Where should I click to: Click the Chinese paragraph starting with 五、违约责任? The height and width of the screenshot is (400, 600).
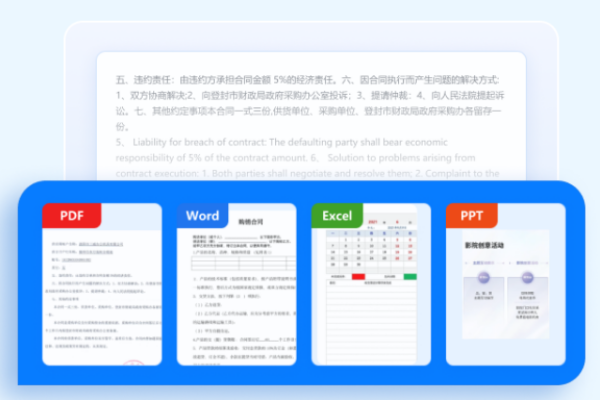[x=310, y=103]
